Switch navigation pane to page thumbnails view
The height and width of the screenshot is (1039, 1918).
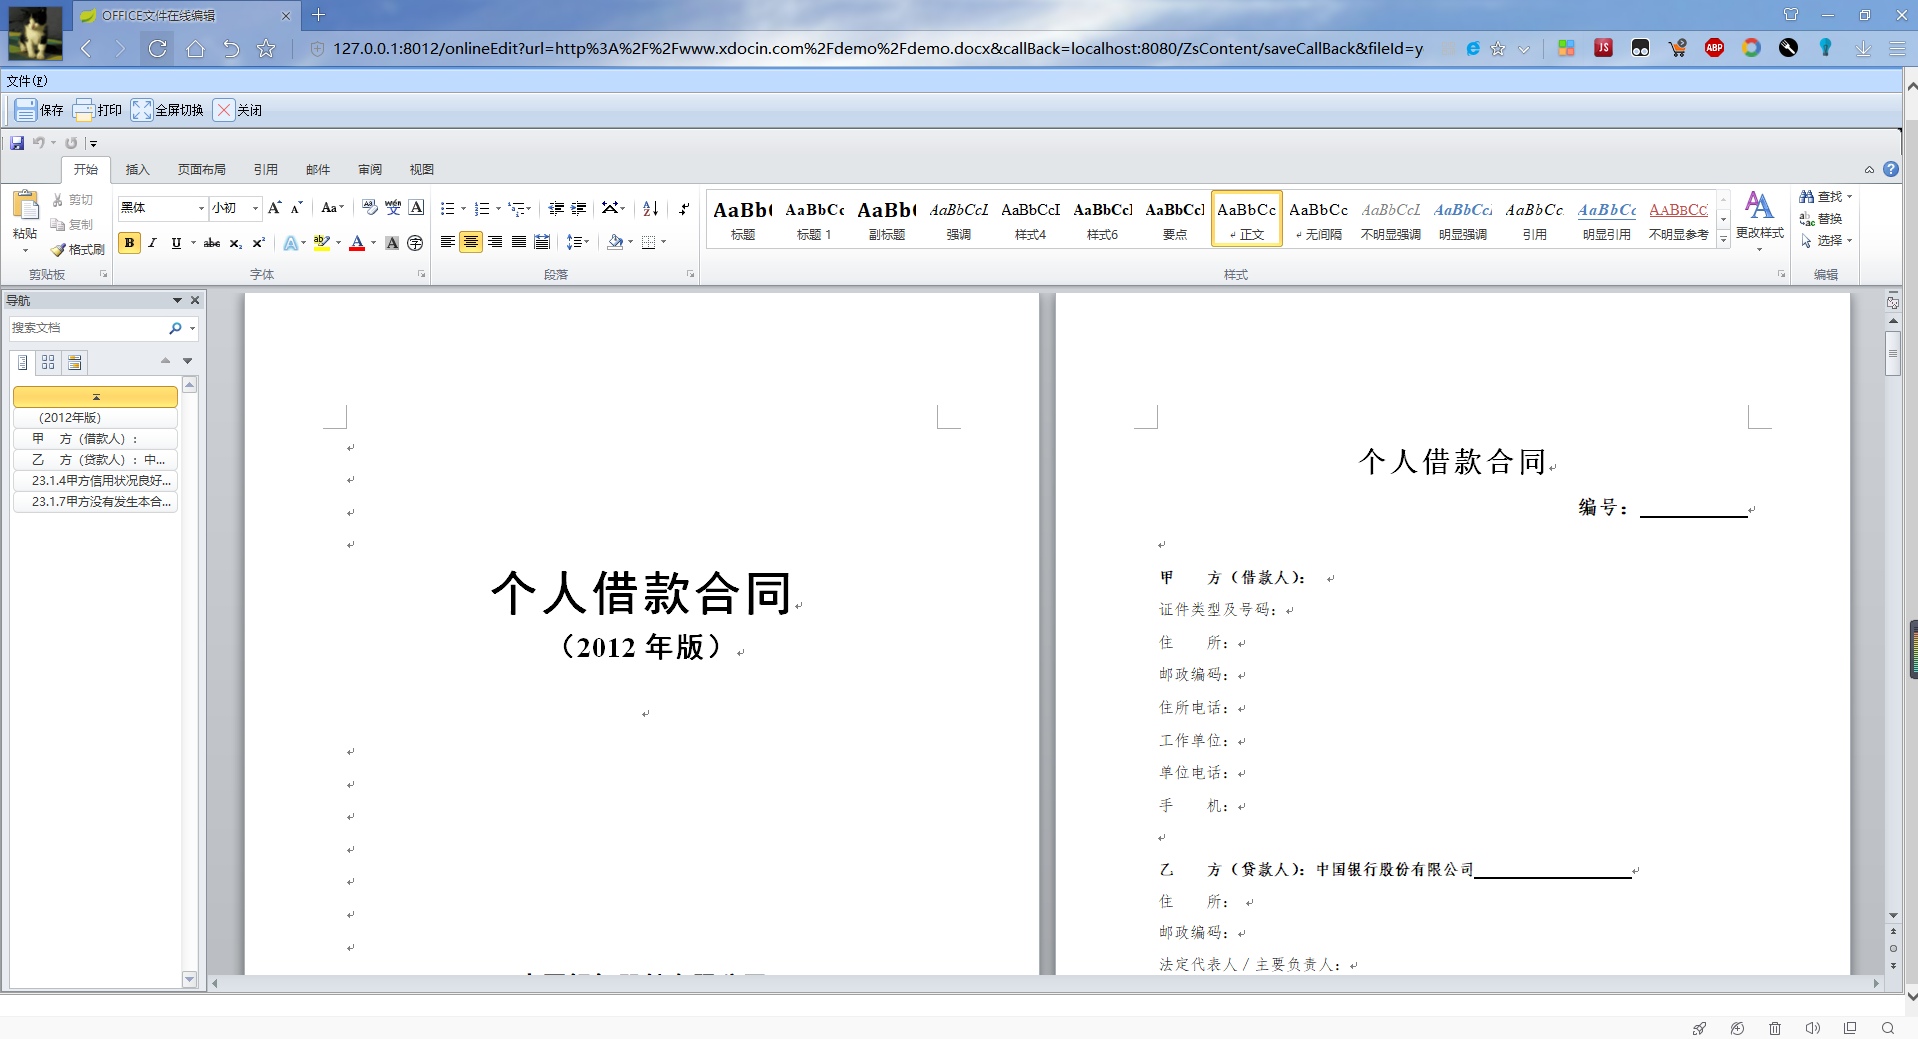click(48, 362)
